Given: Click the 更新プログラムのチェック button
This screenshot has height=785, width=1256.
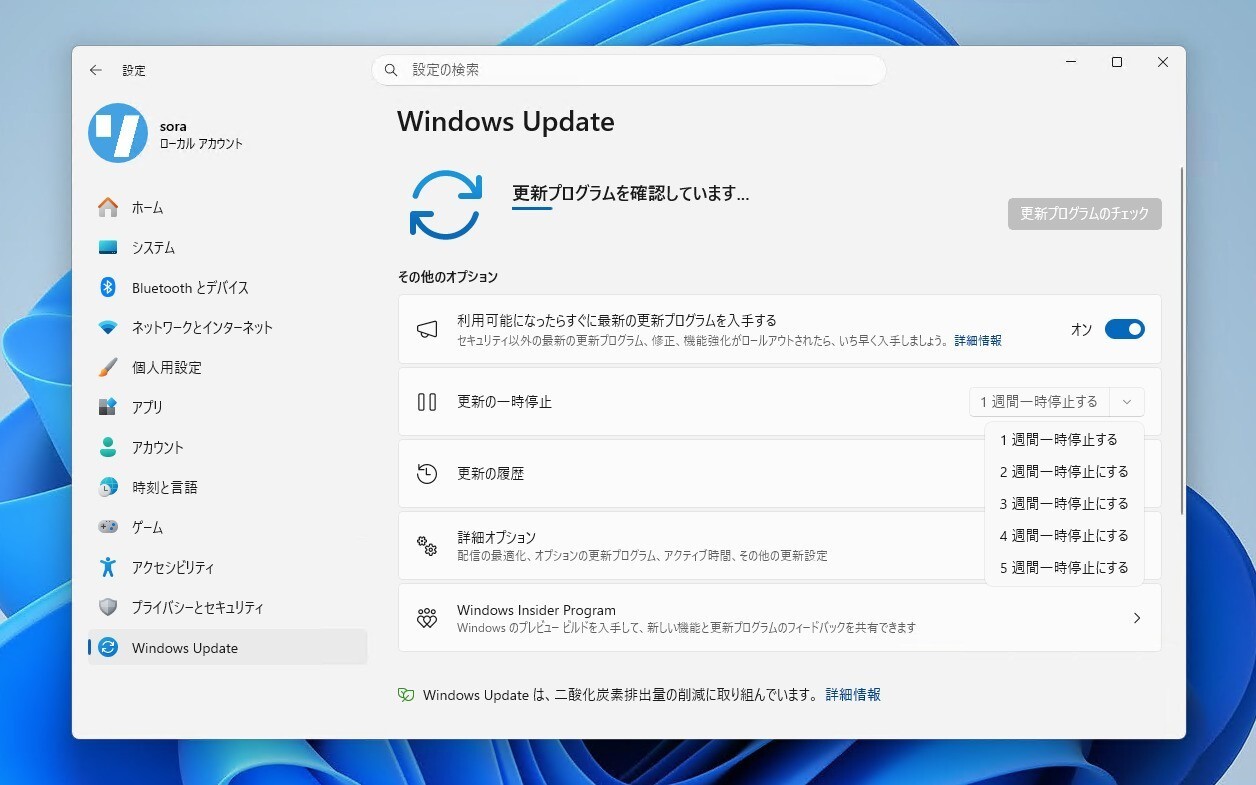Looking at the screenshot, I should coord(1084,214).
